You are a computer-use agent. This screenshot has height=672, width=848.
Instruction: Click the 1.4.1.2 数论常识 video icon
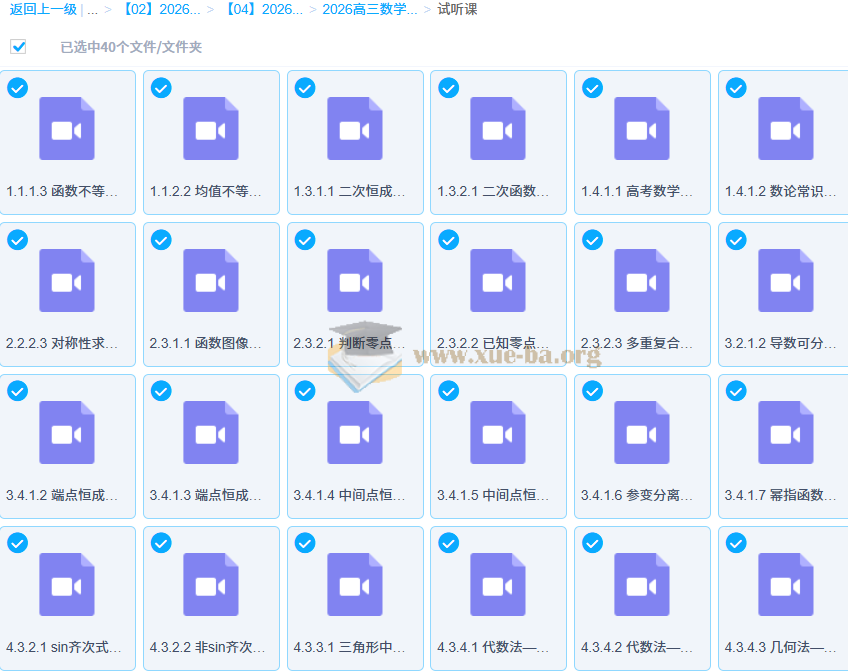[x=785, y=129]
